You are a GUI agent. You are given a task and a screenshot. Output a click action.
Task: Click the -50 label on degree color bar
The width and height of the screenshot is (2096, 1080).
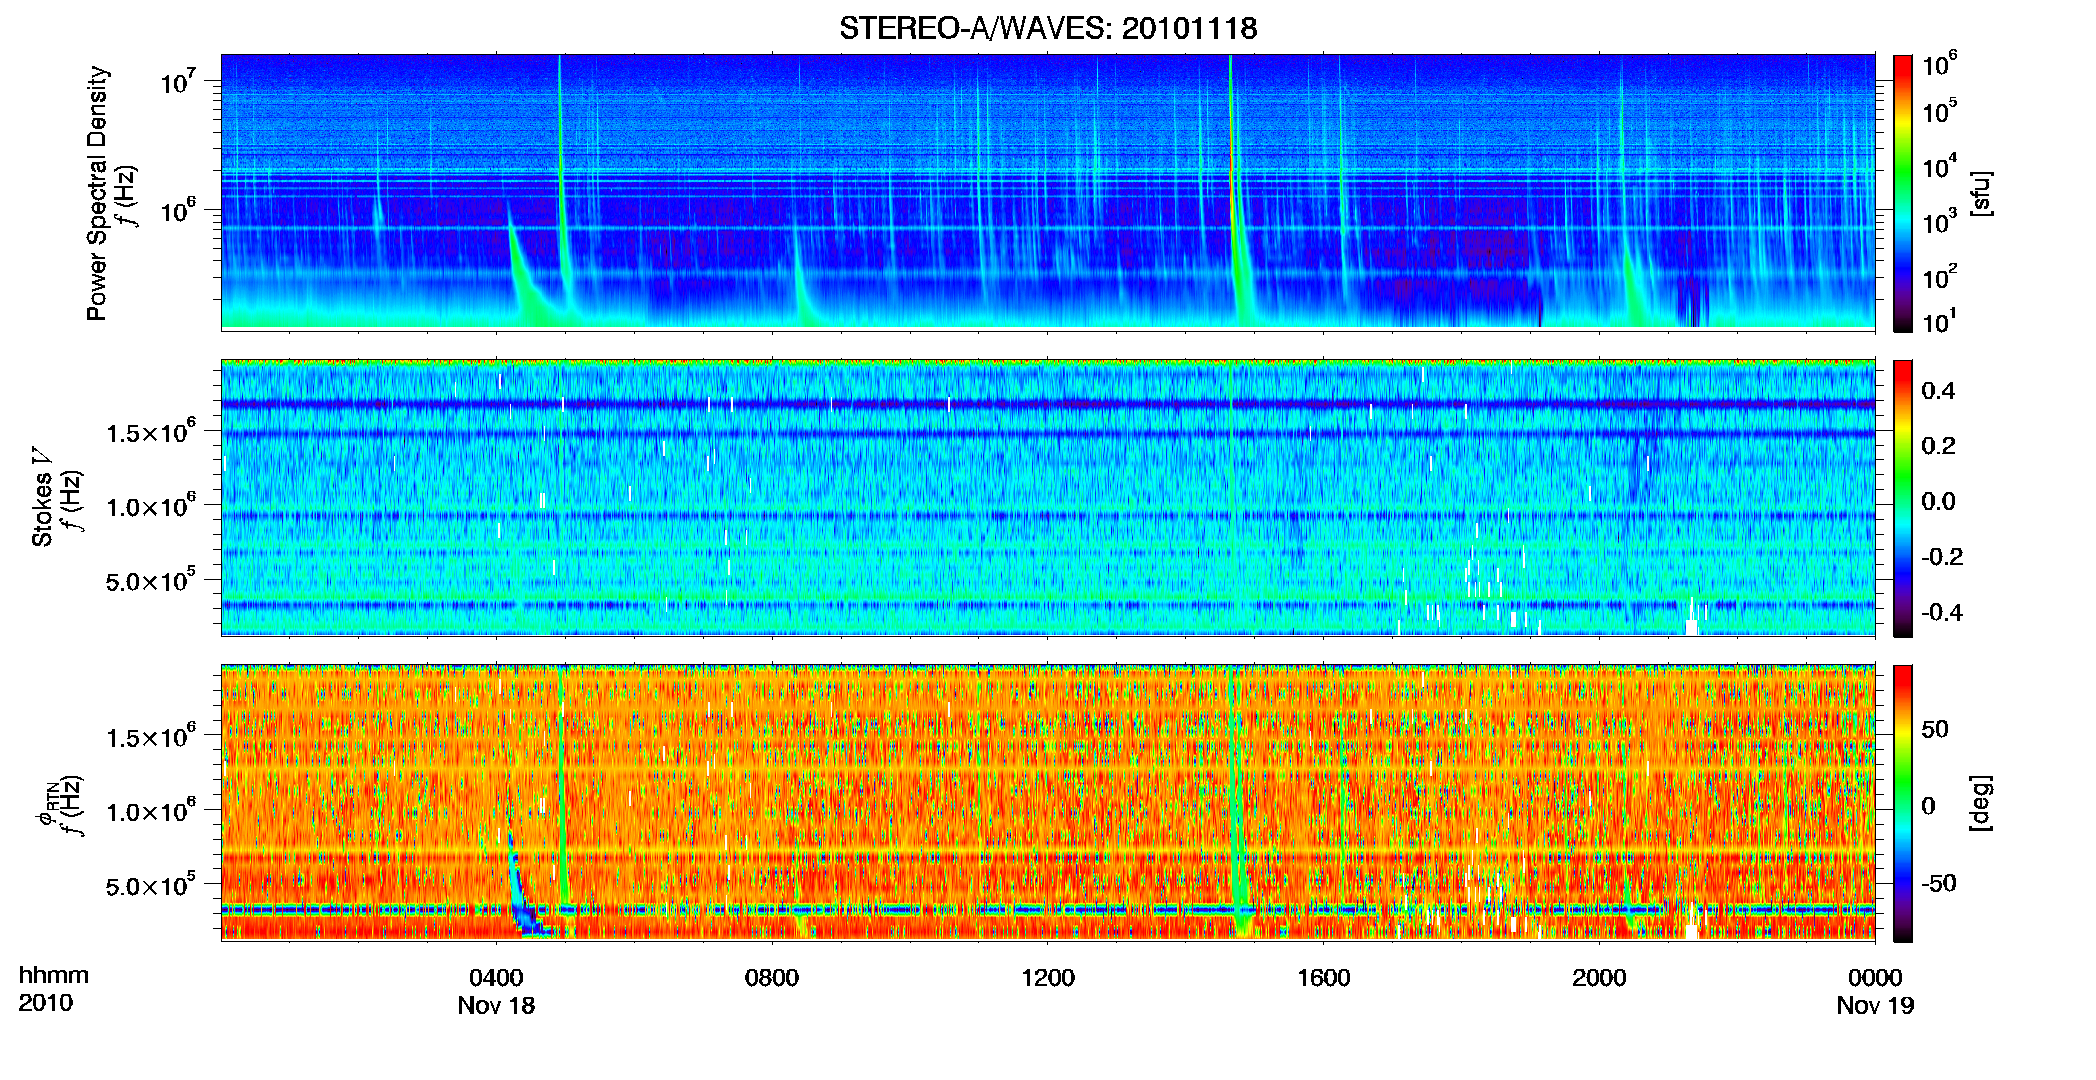[x=1939, y=883]
